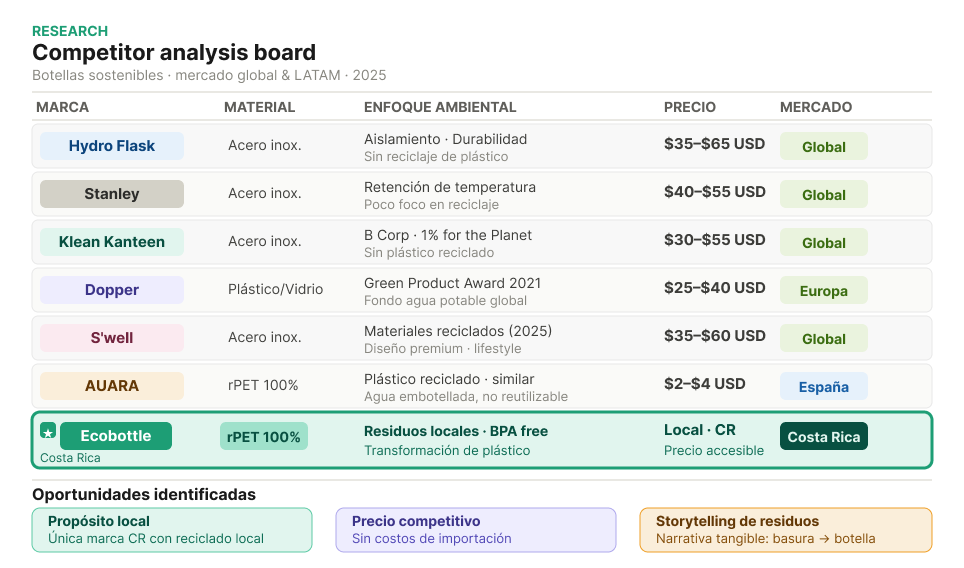Click the Botellas sostenibles subtitle
The width and height of the screenshot is (964, 568).
[209, 75]
